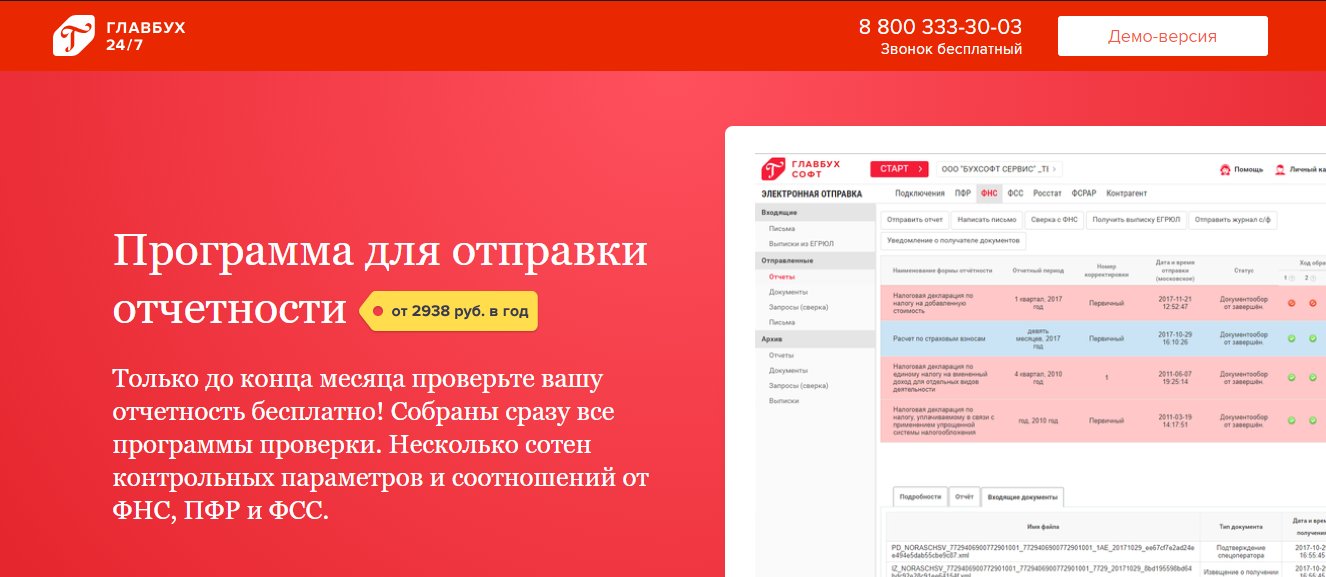Open Выписки из ЕГРЮЛ in the sidebar

click(801, 243)
